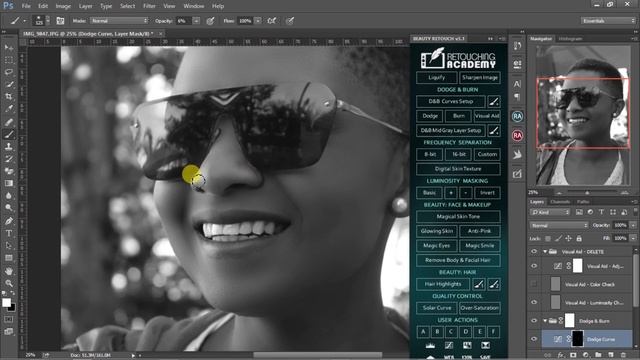Click the Layers panel Opacity field

[620, 225]
